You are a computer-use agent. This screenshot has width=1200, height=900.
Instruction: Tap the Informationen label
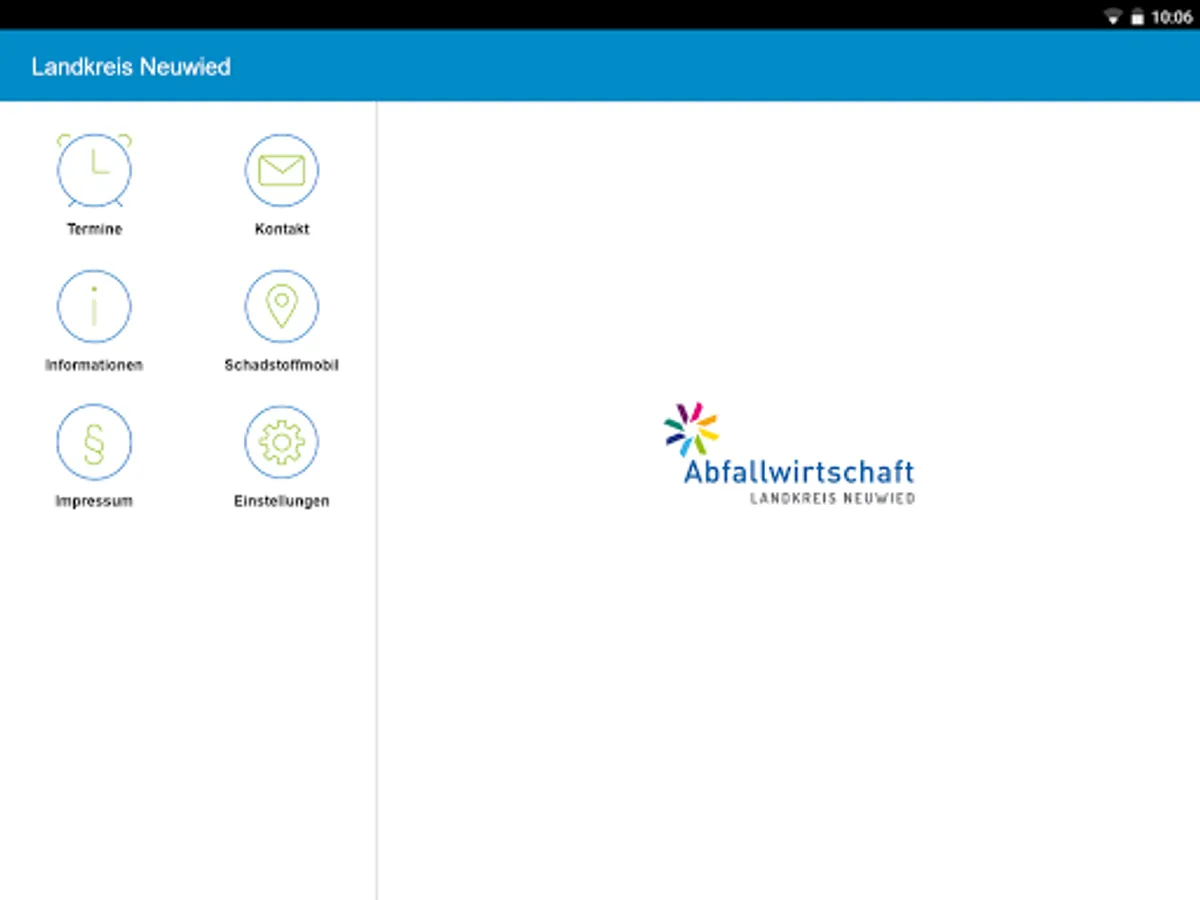tap(94, 365)
